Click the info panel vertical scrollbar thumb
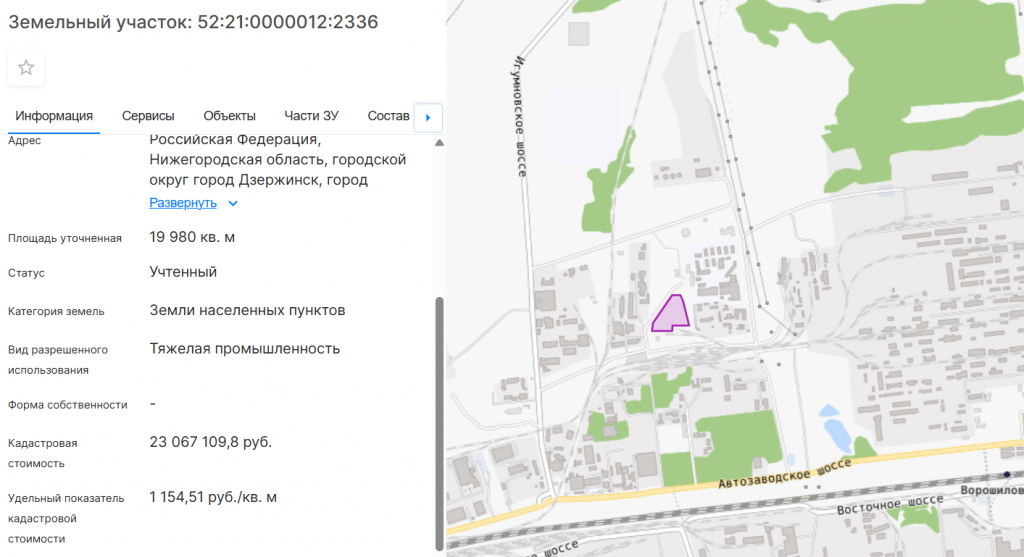This screenshot has width=1024, height=557. [438, 420]
